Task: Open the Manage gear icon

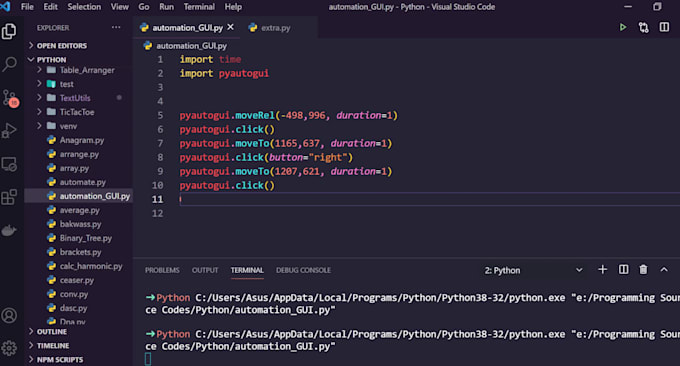Action: click(x=9, y=348)
